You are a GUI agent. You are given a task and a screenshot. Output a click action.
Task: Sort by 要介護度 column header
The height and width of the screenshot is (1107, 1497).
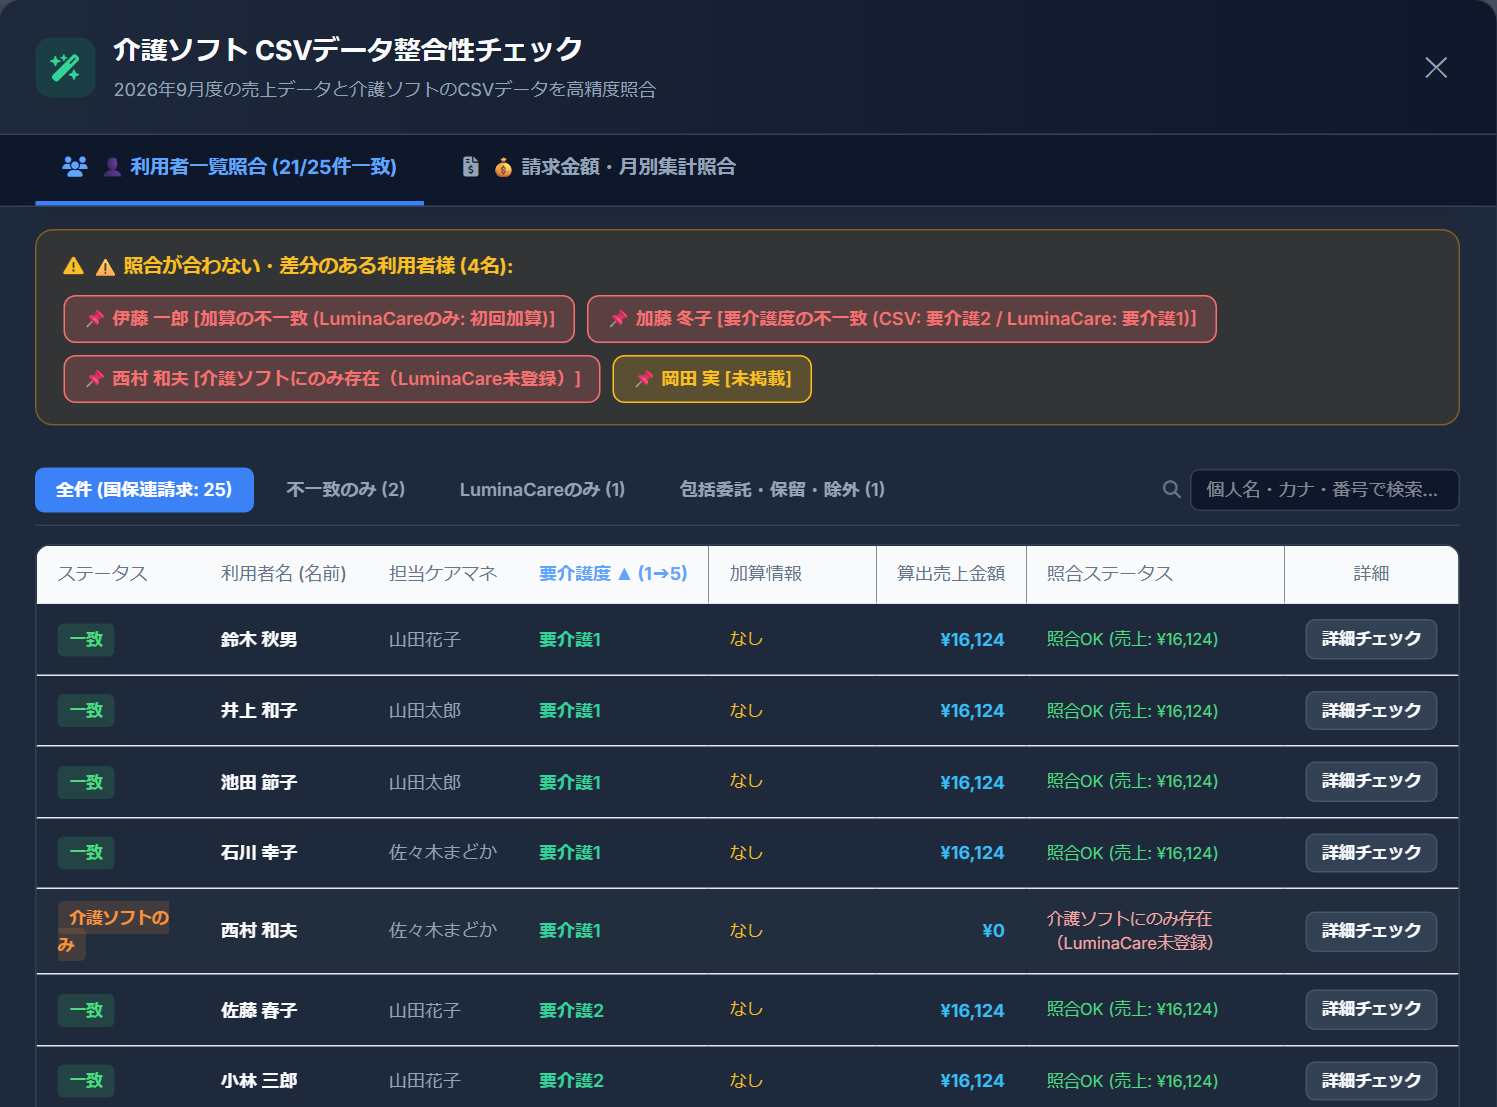point(613,574)
